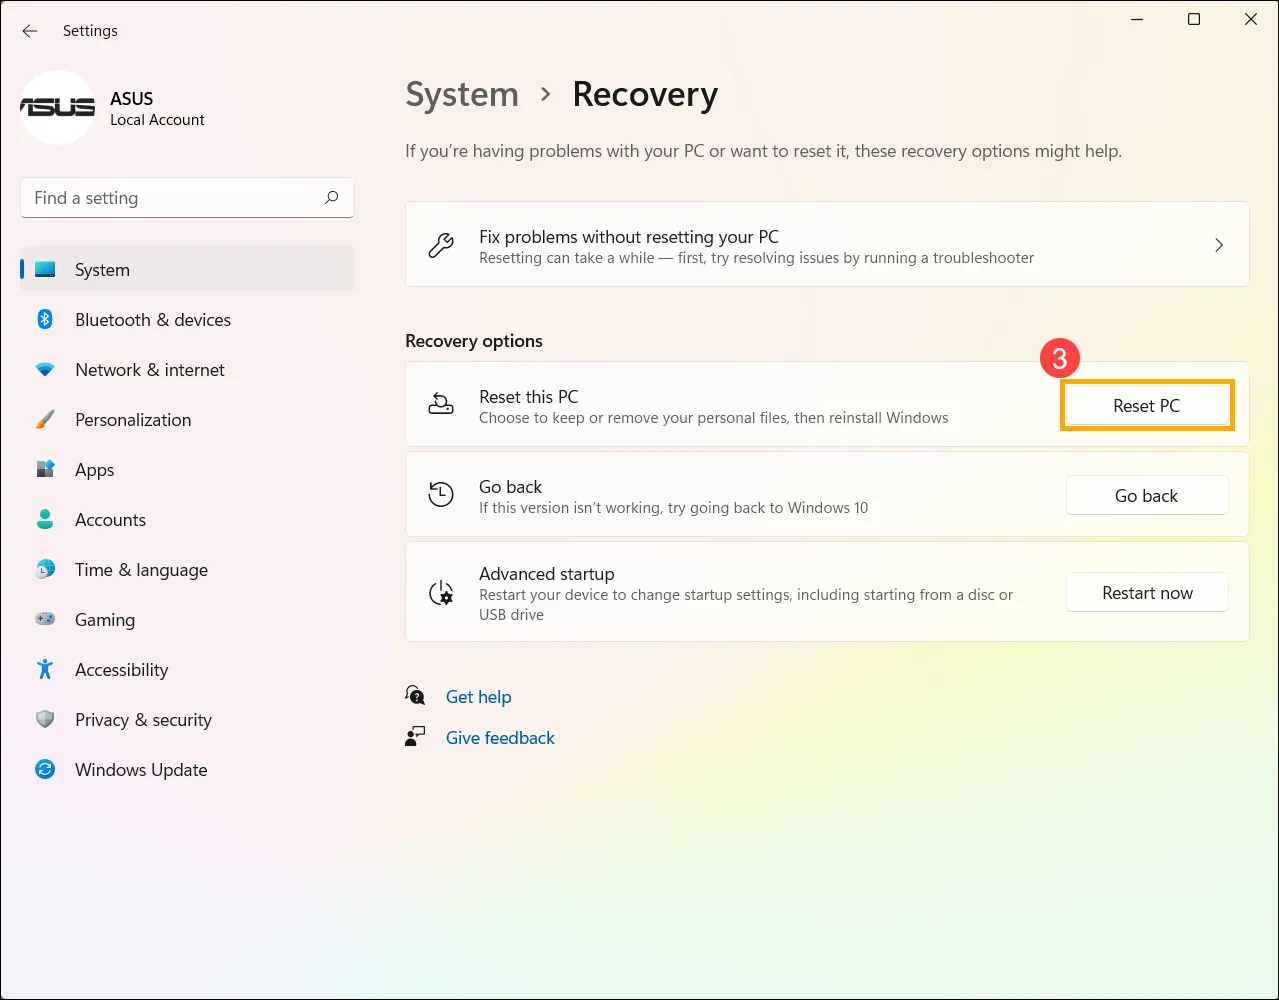
Task: Click the Network & internet globe icon
Action: click(x=45, y=369)
